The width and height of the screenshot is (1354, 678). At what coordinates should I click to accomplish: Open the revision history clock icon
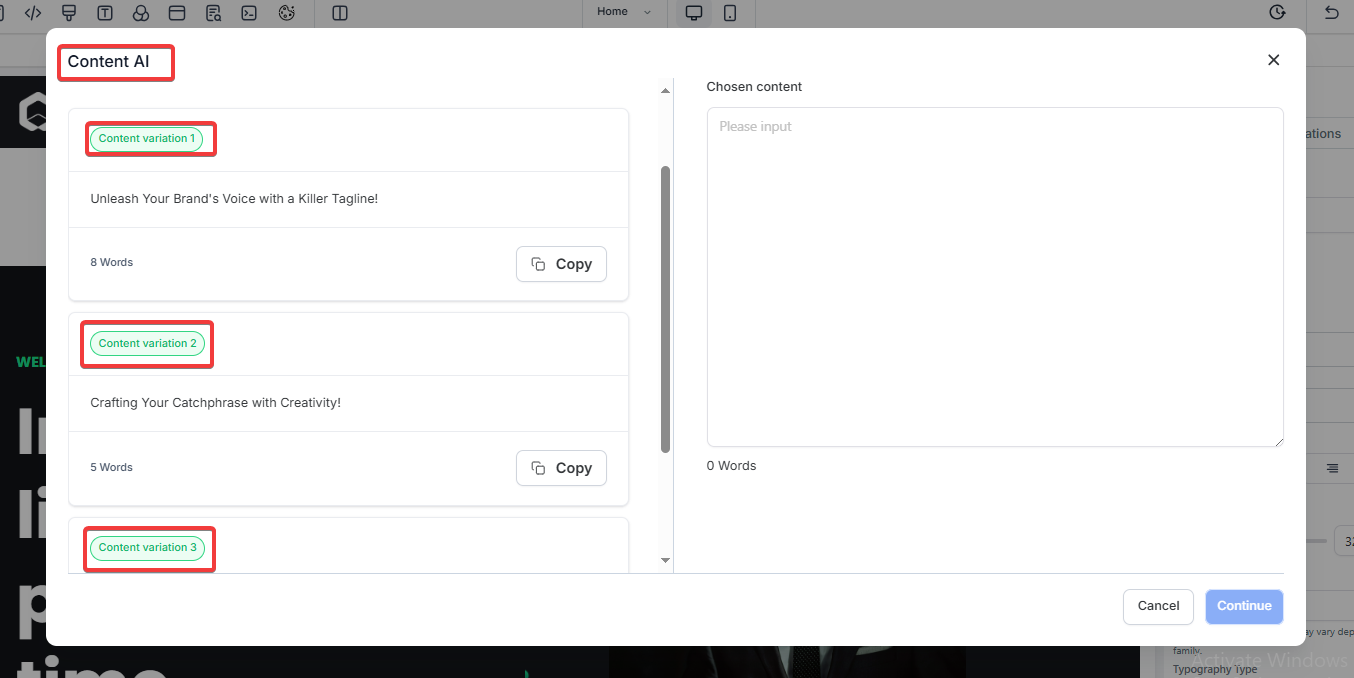click(x=1277, y=13)
